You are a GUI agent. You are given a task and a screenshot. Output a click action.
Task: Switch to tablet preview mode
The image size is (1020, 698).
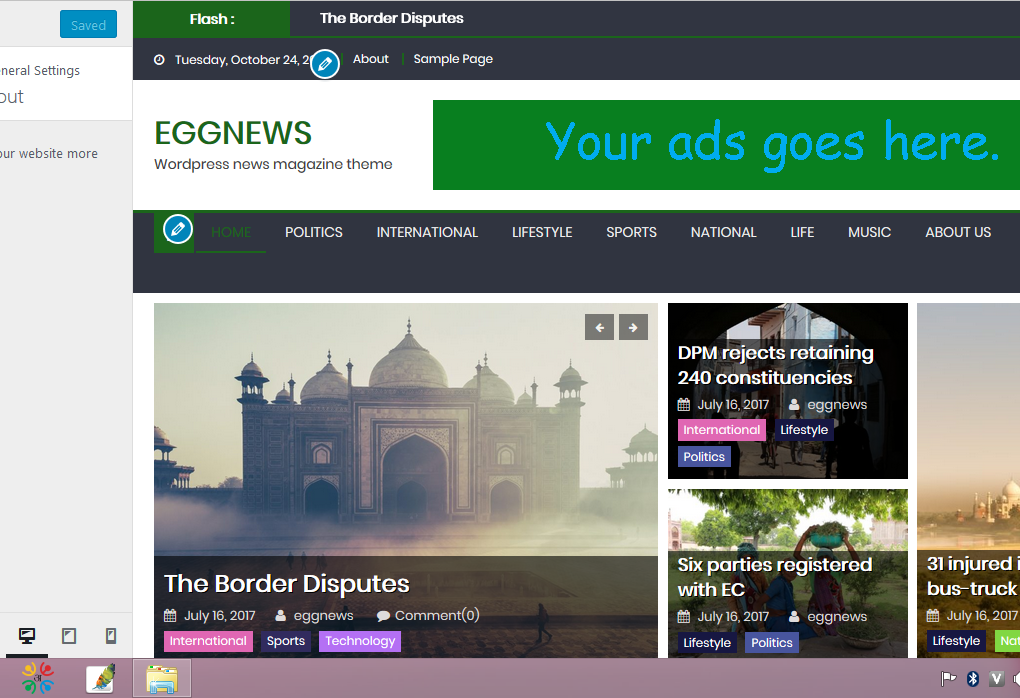[x=69, y=636]
